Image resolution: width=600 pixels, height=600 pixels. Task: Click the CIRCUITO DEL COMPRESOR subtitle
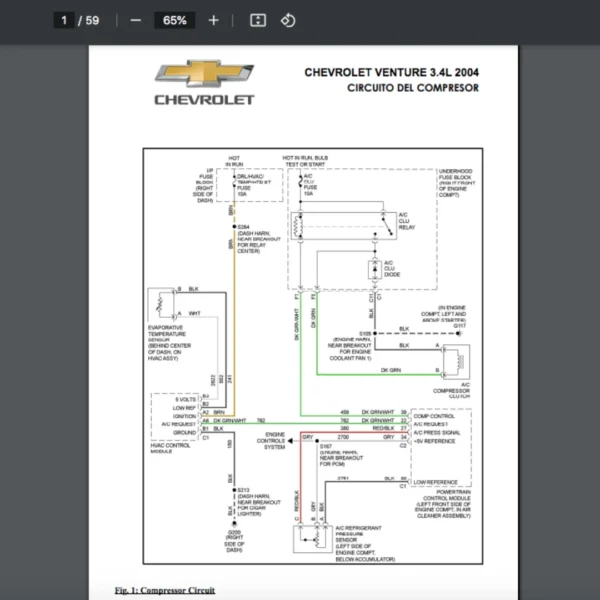pos(412,88)
